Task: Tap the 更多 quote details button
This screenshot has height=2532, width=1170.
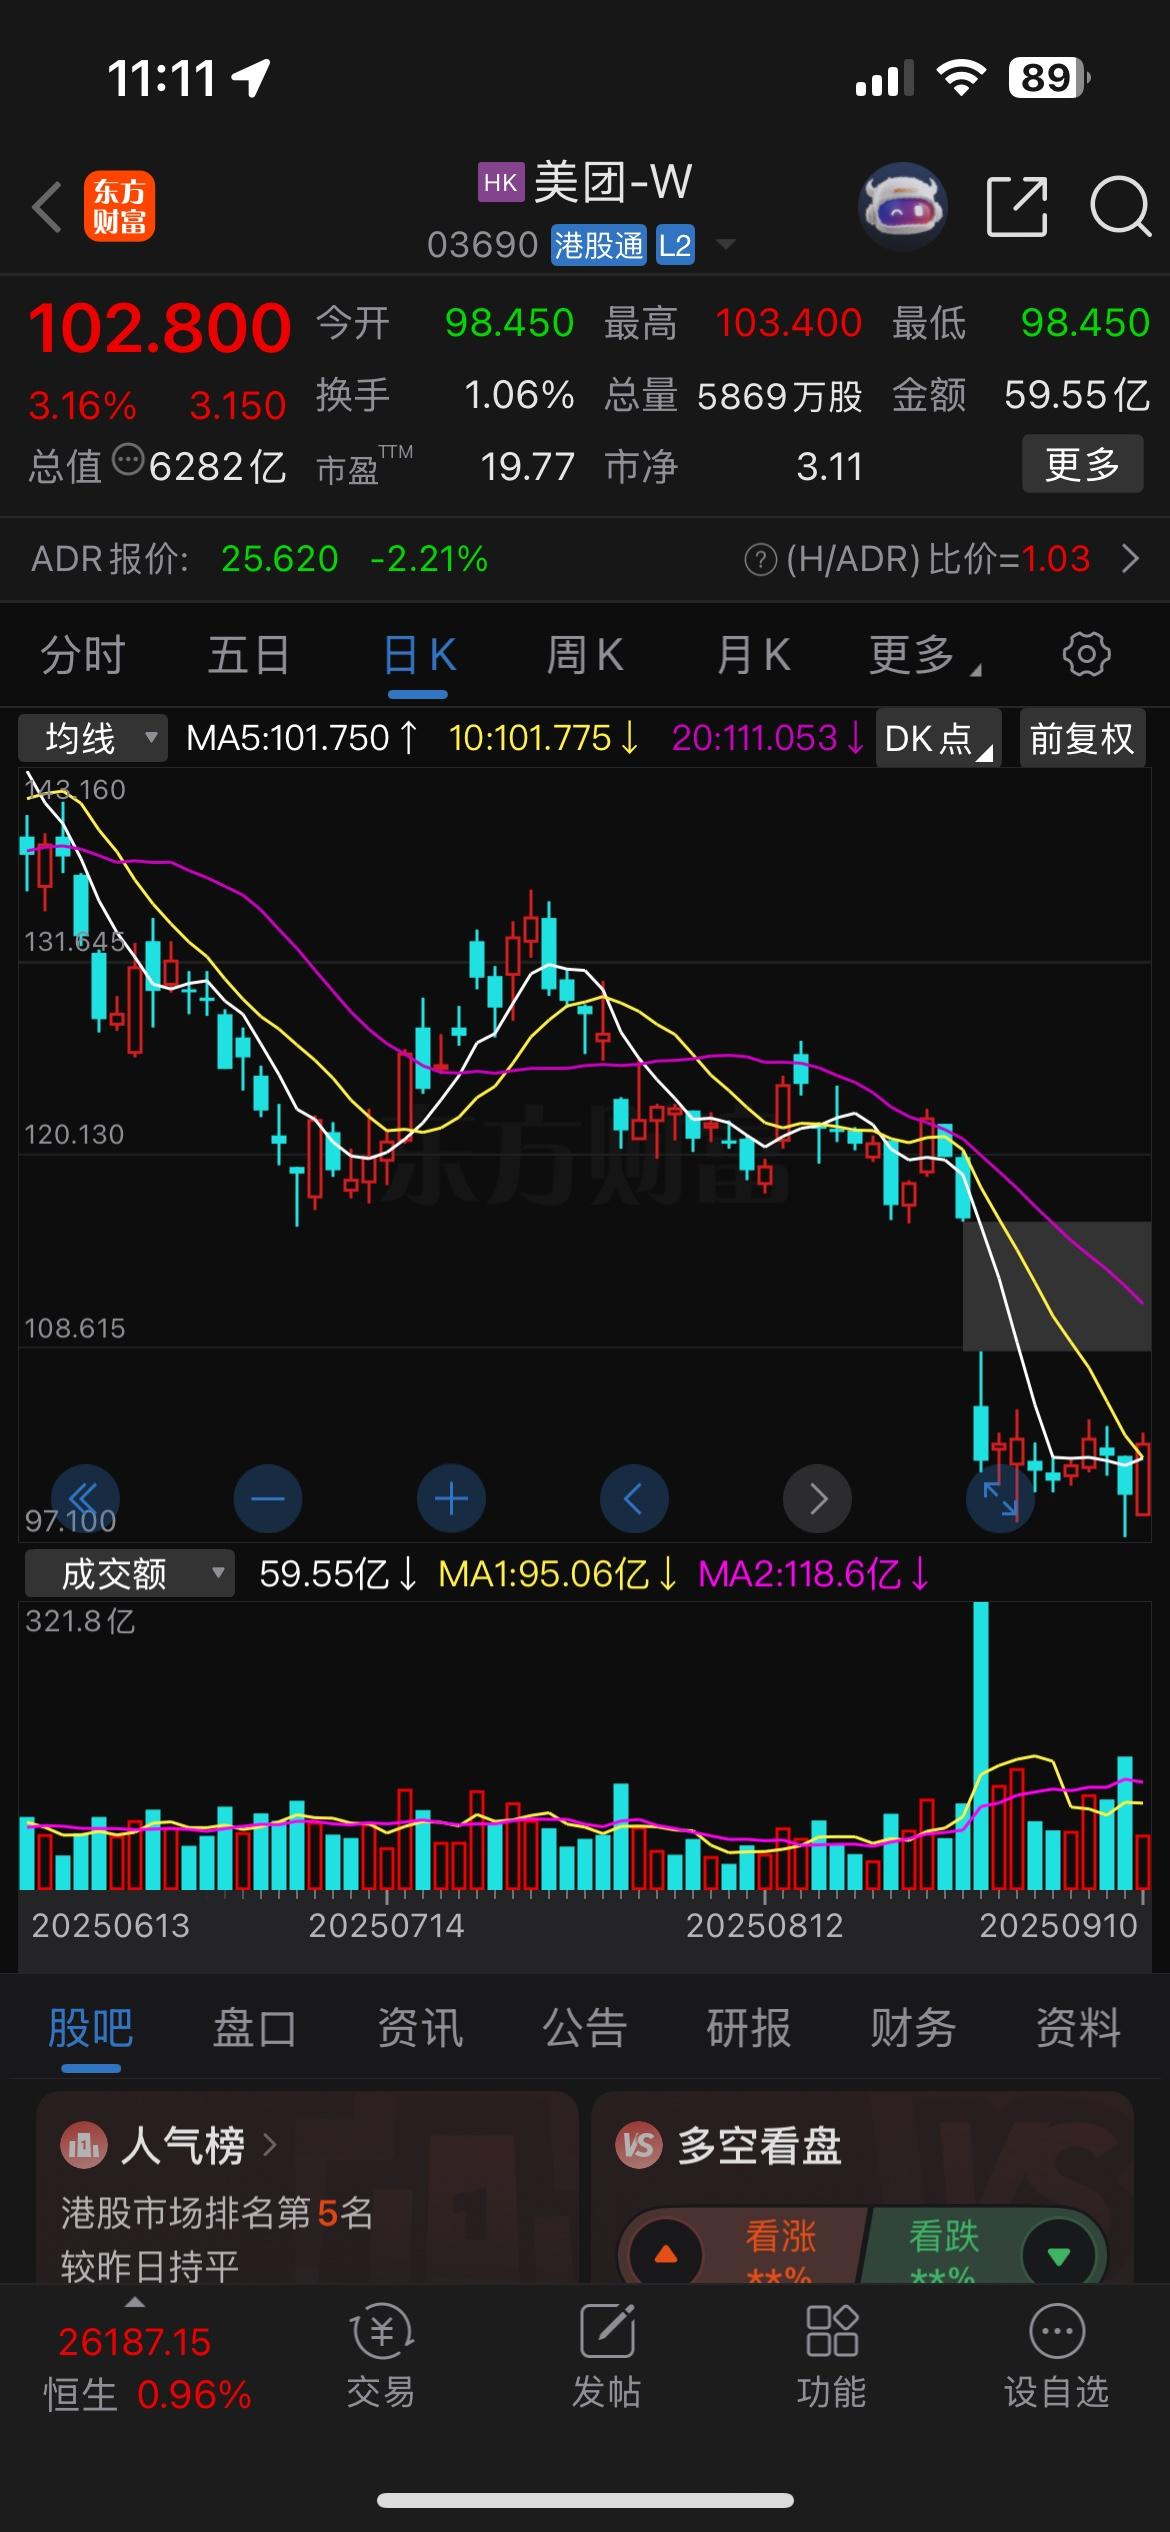Action: pos(1082,464)
